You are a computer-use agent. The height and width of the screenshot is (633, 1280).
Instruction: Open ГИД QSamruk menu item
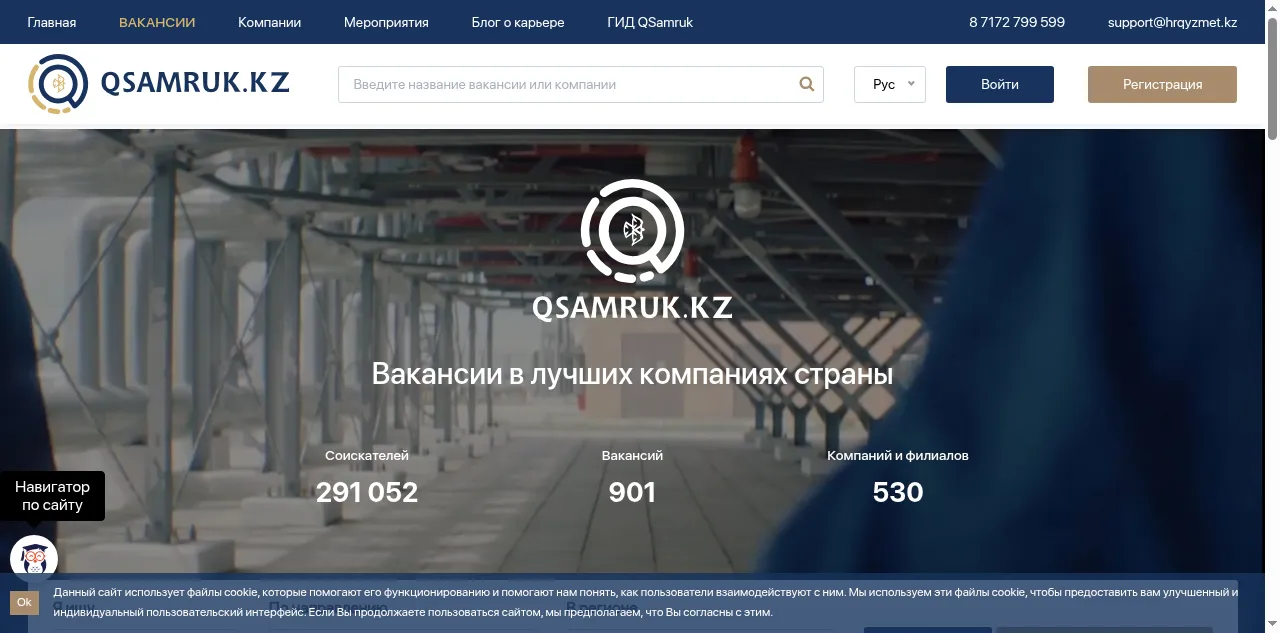point(650,22)
